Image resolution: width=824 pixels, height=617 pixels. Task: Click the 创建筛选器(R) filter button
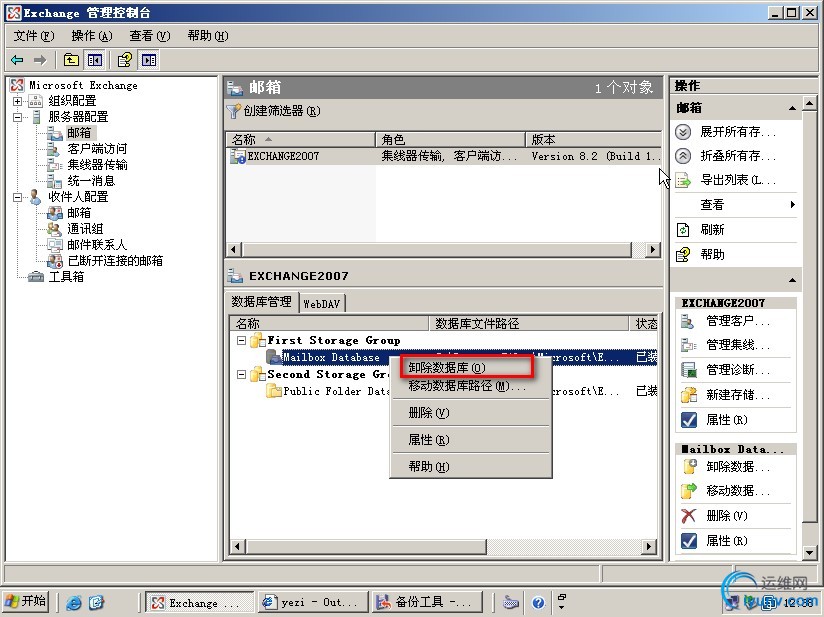tap(274, 111)
